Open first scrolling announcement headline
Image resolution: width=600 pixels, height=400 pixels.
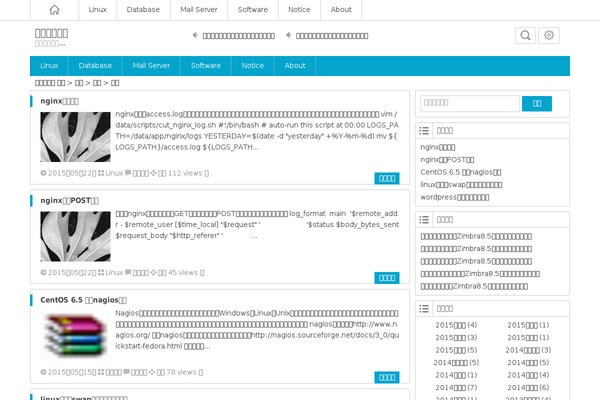[239, 36]
